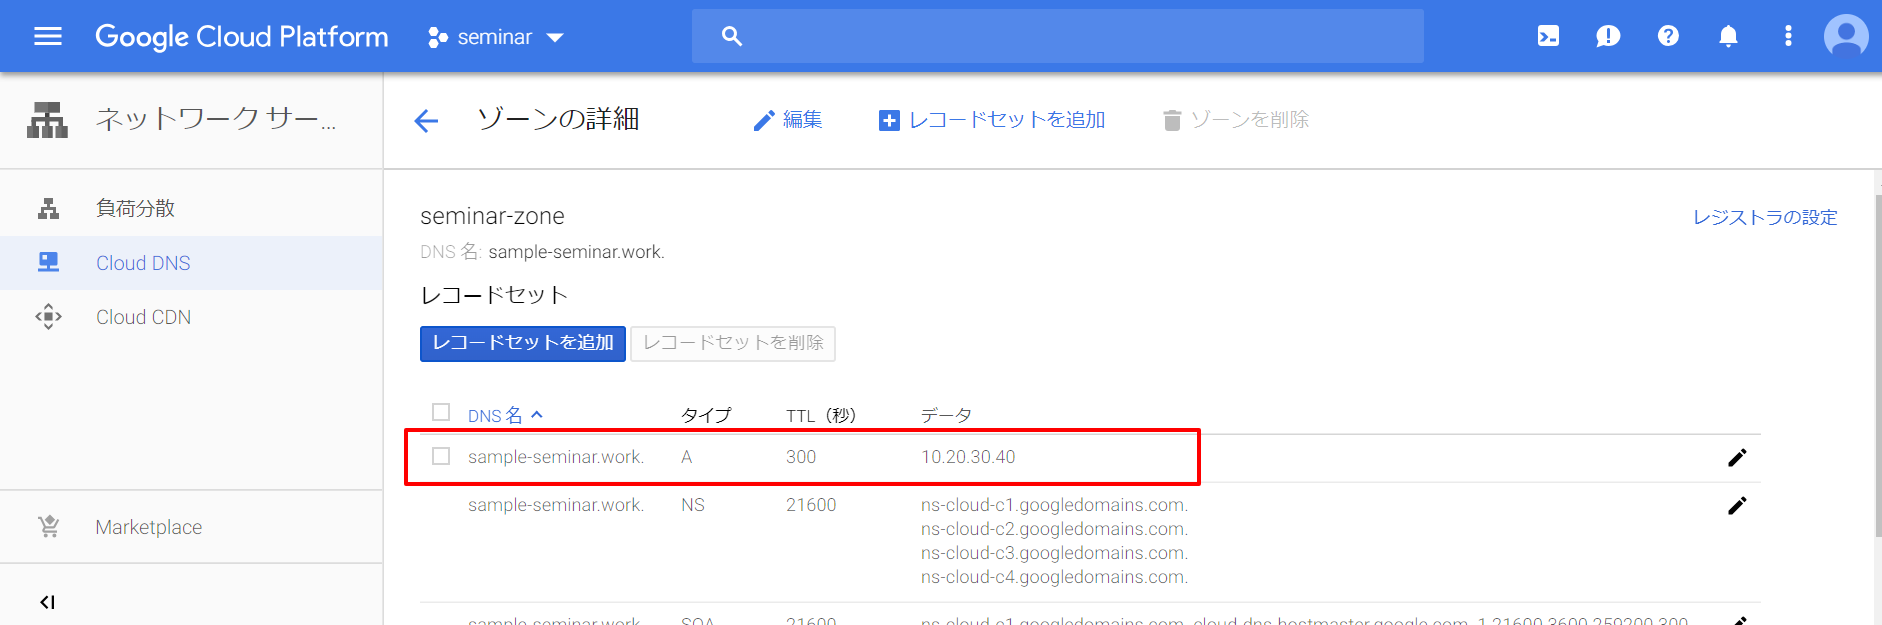The image size is (1882, 625).
Task: Open the send feedback icon
Action: [x=1608, y=37]
